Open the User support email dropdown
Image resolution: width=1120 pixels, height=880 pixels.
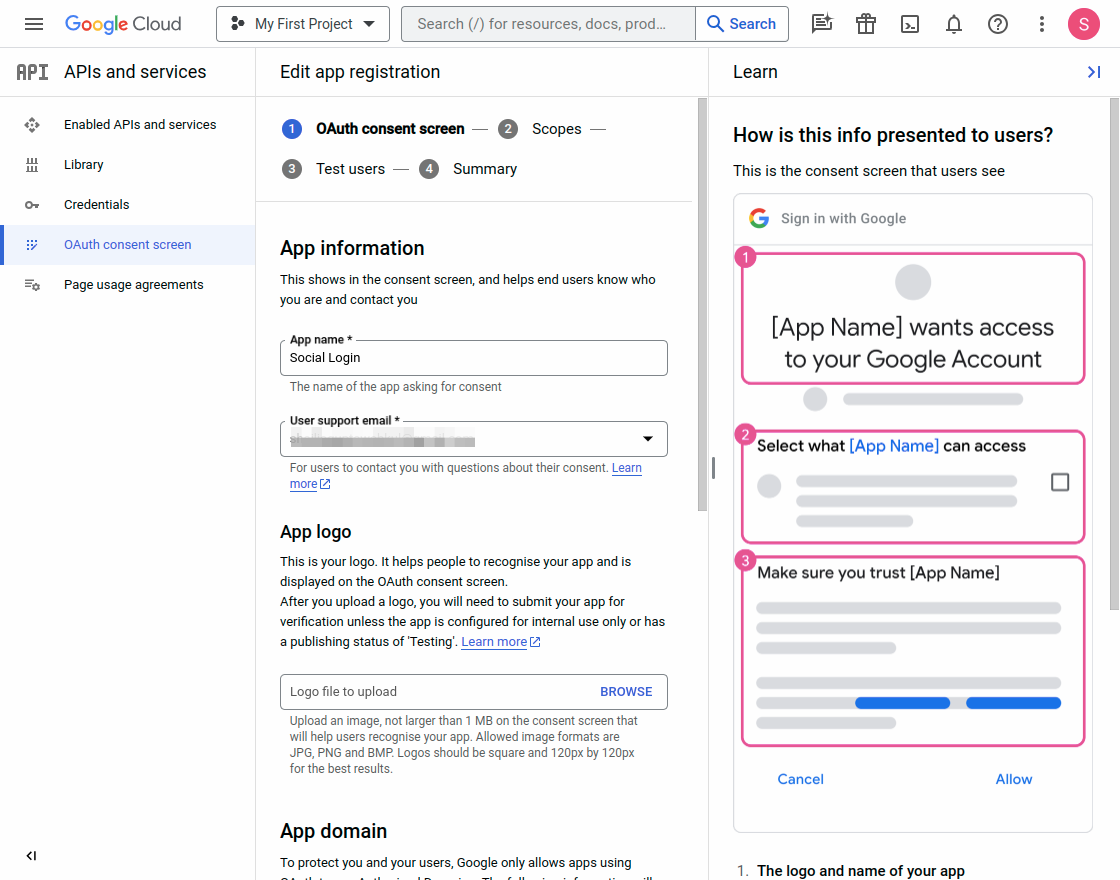474,439
